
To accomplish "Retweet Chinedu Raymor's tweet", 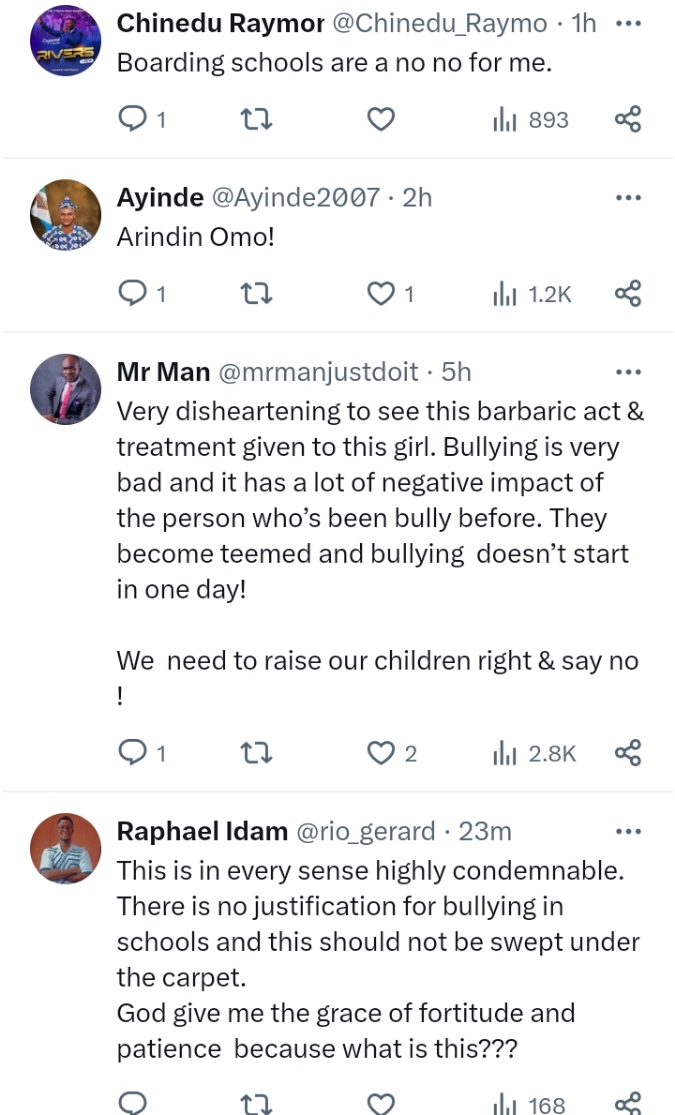I will click(x=257, y=120).
